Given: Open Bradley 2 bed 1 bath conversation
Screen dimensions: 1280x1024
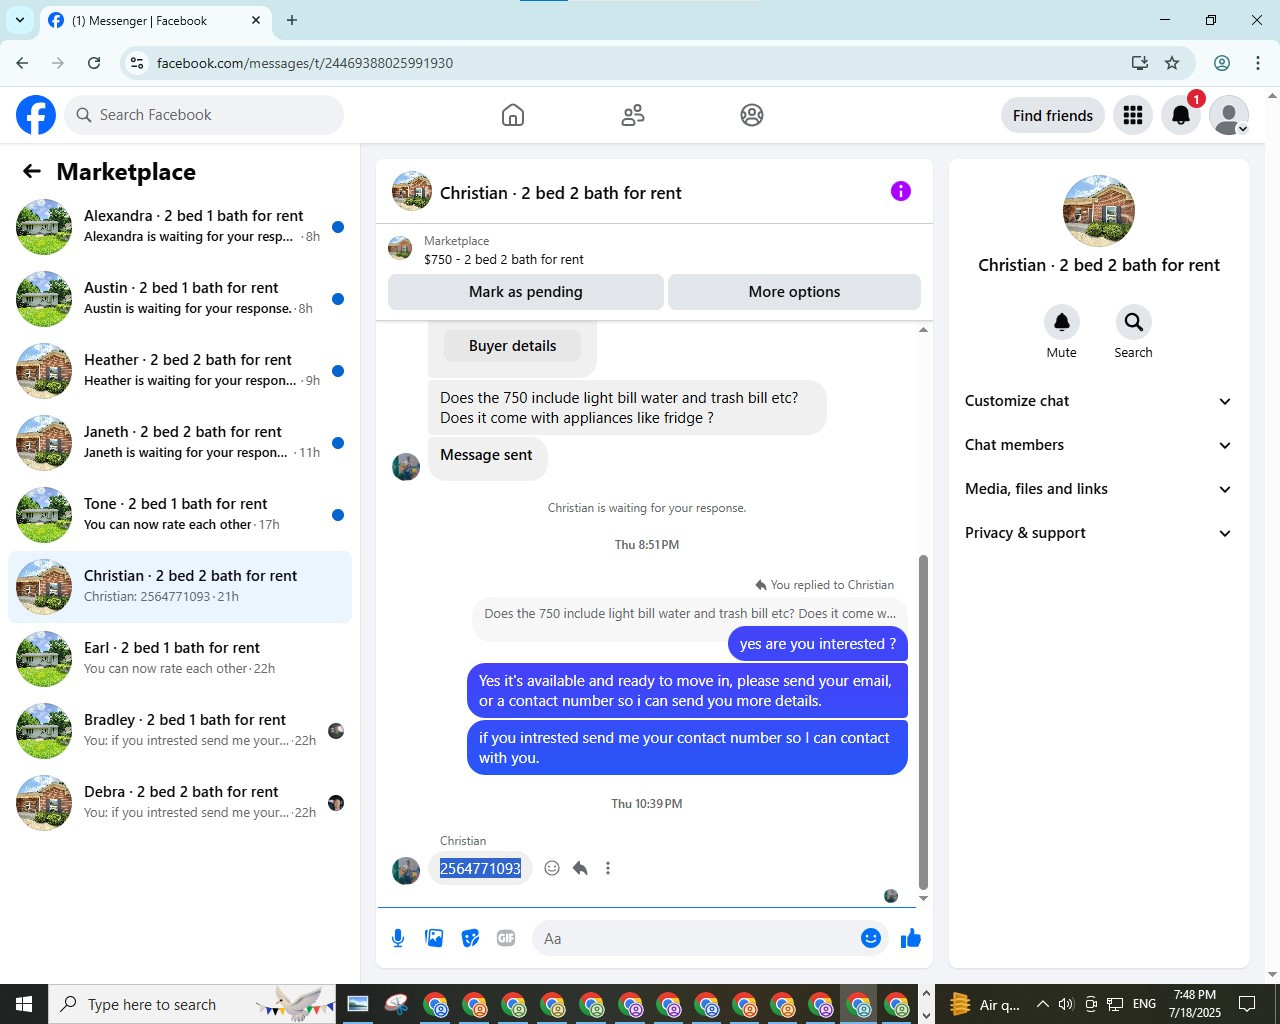Looking at the screenshot, I should (180, 731).
